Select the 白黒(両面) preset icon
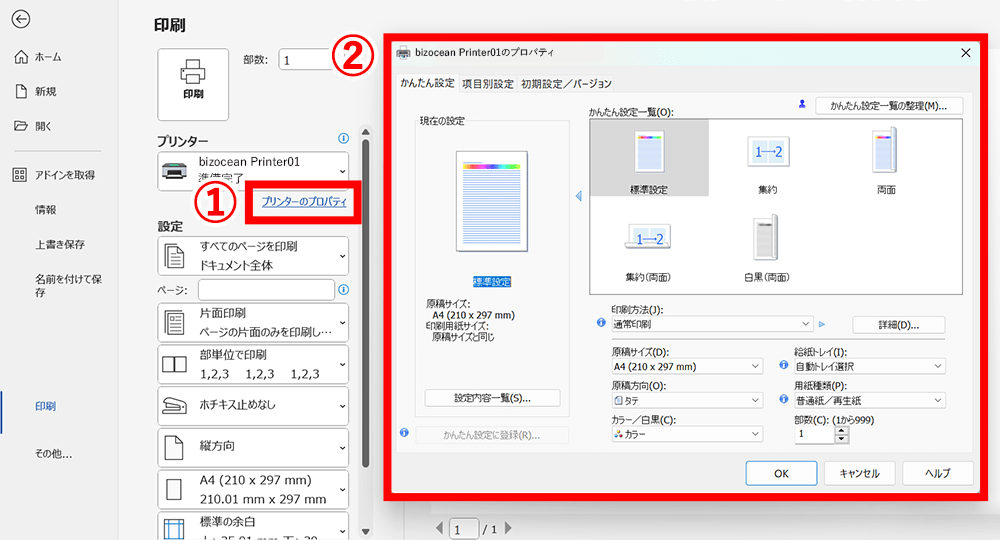1000x540 pixels. (767, 249)
